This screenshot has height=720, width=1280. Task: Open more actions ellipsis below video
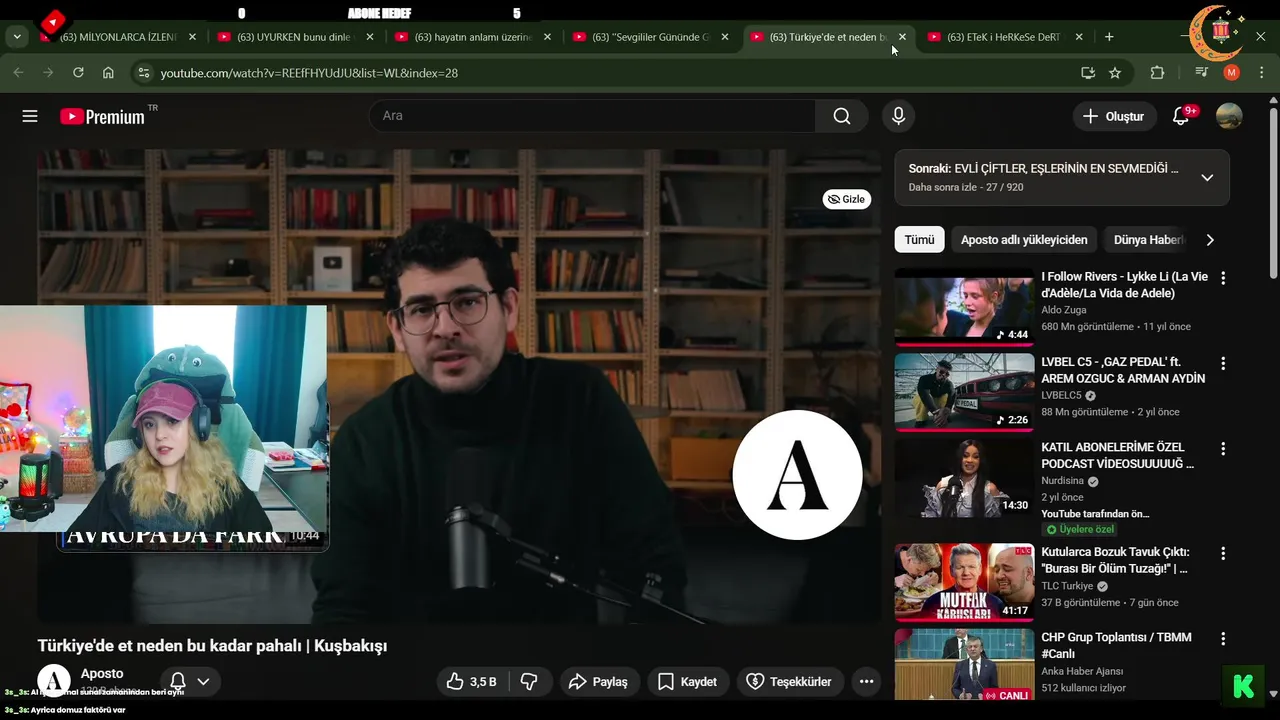tap(867, 681)
